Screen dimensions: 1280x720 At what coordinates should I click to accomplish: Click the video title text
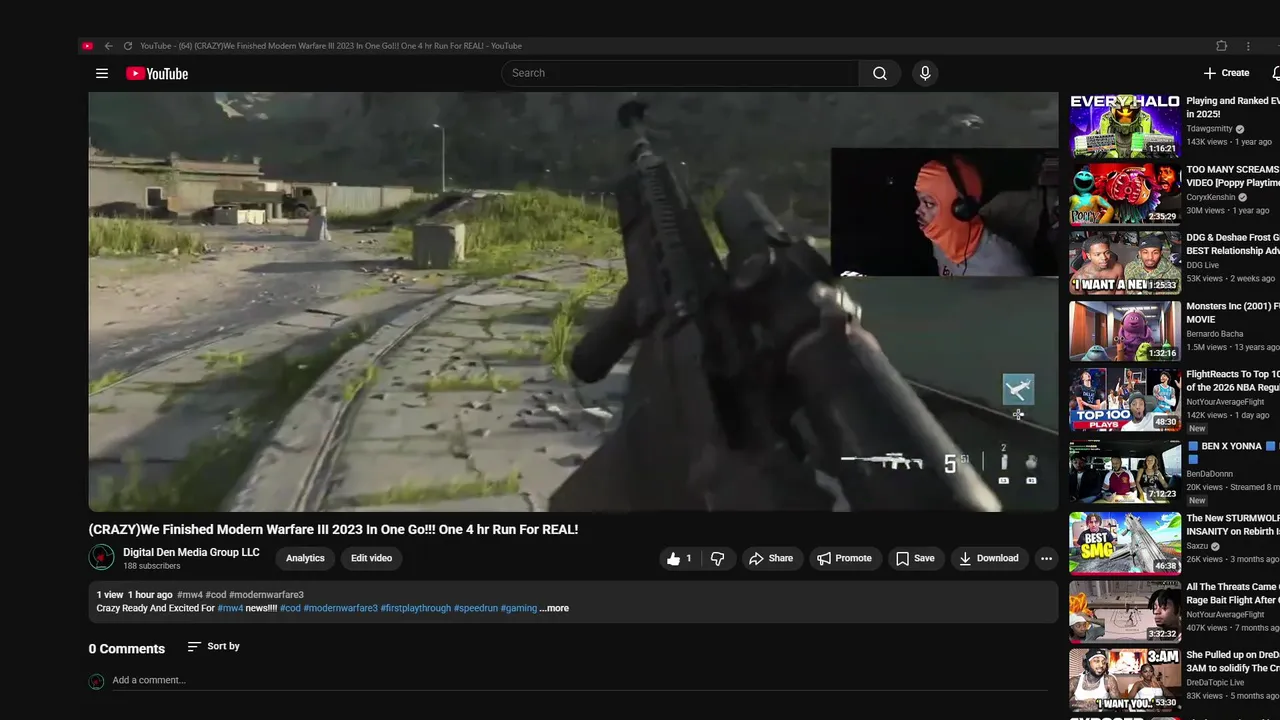point(333,530)
